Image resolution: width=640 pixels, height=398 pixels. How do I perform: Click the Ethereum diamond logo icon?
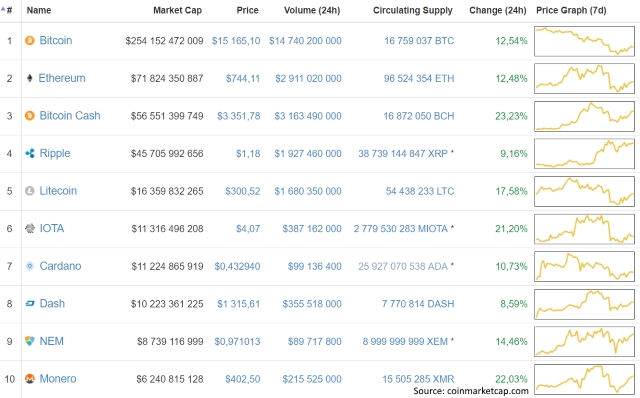[x=29, y=78]
